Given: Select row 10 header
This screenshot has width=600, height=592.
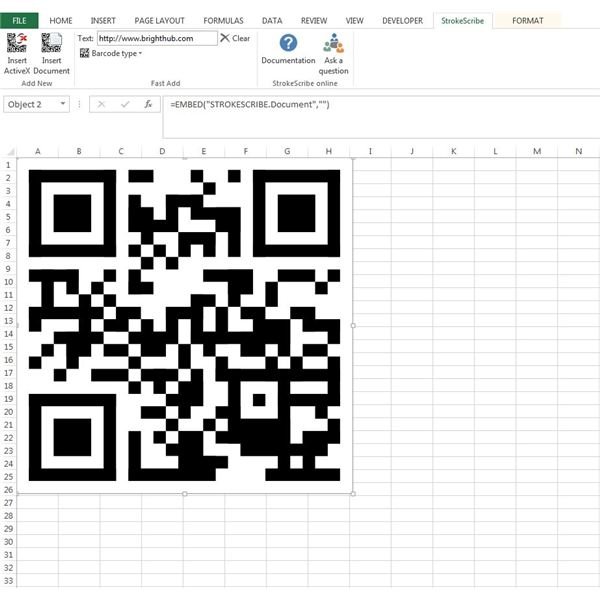Looking at the screenshot, I should tap(8, 282).
